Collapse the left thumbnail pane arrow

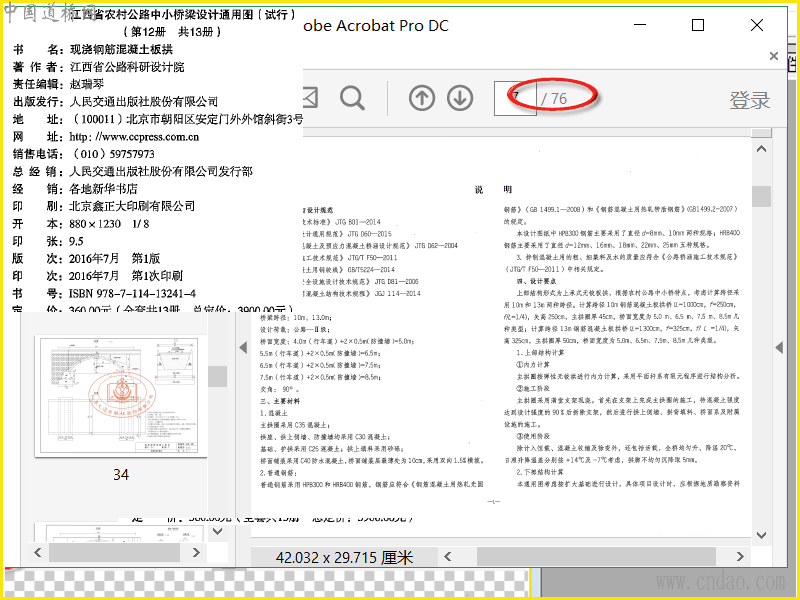[243, 347]
